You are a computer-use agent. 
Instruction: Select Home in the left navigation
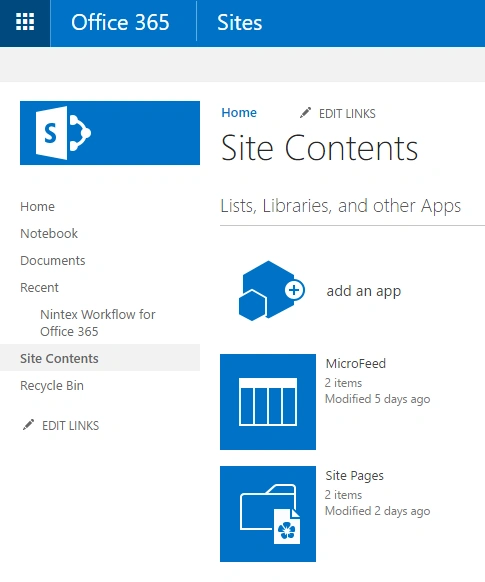[37, 206]
